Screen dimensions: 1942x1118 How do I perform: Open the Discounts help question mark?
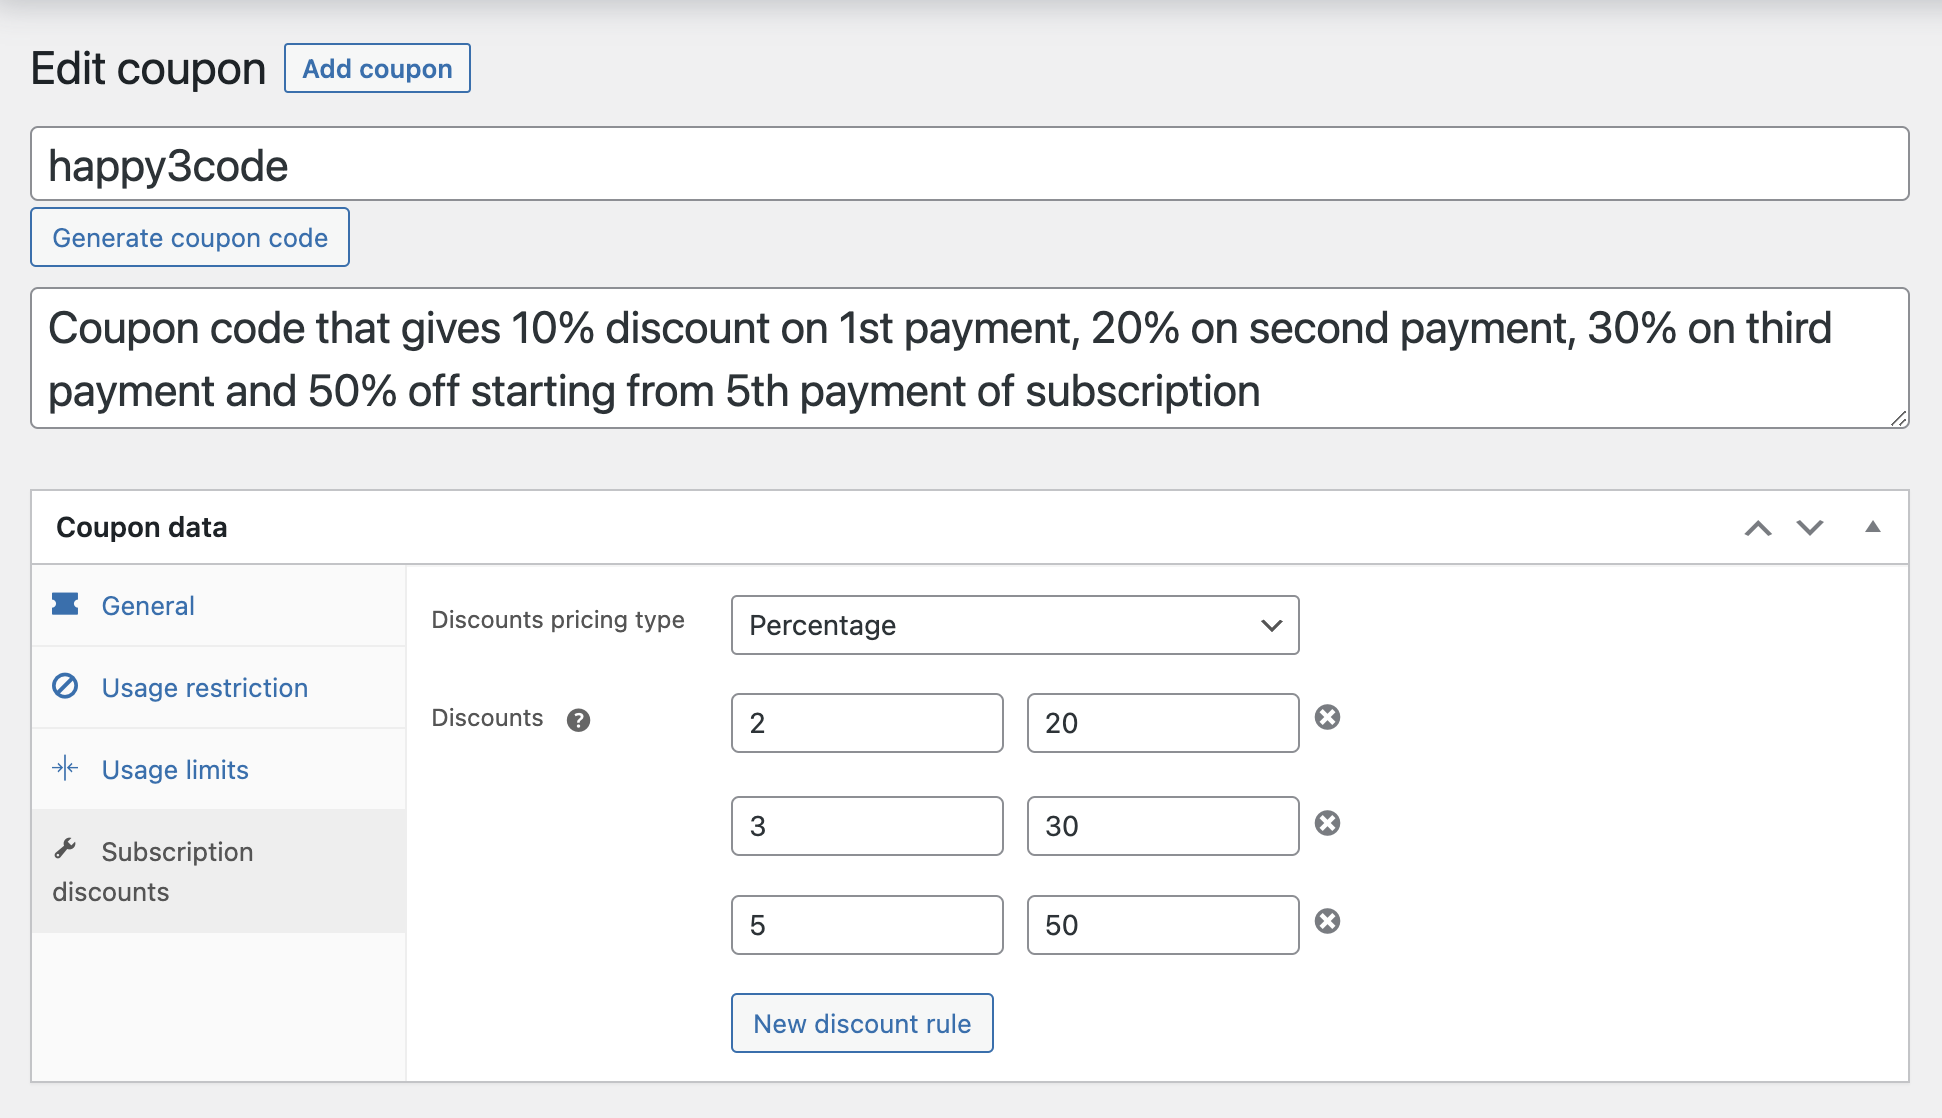click(x=578, y=719)
